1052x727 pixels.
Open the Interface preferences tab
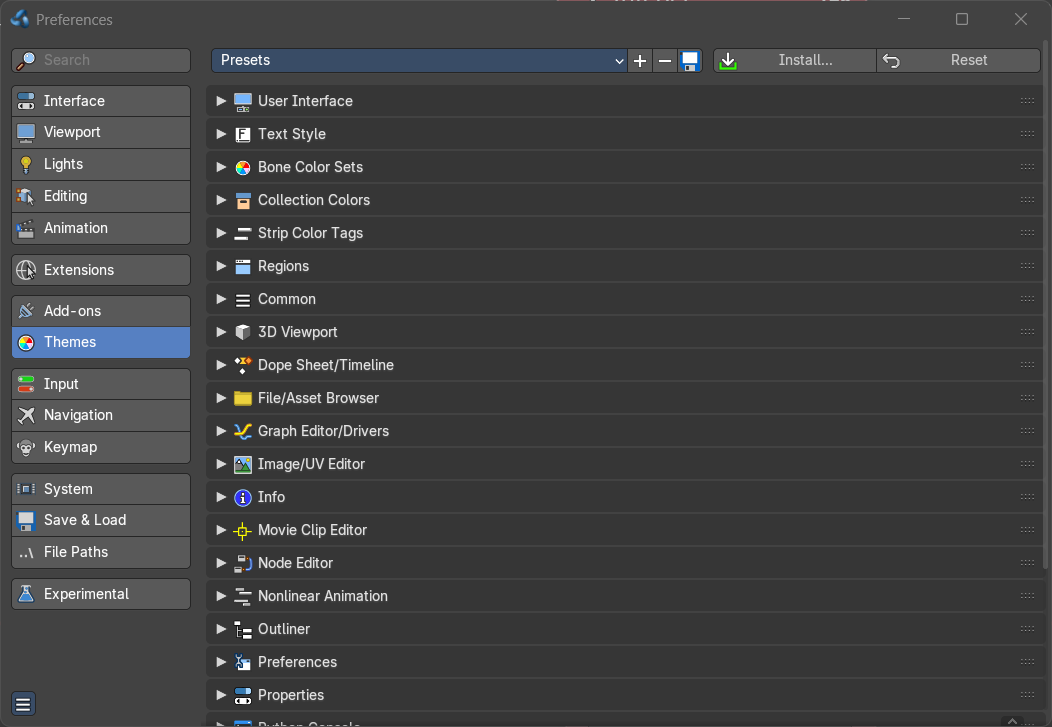point(101,101)
